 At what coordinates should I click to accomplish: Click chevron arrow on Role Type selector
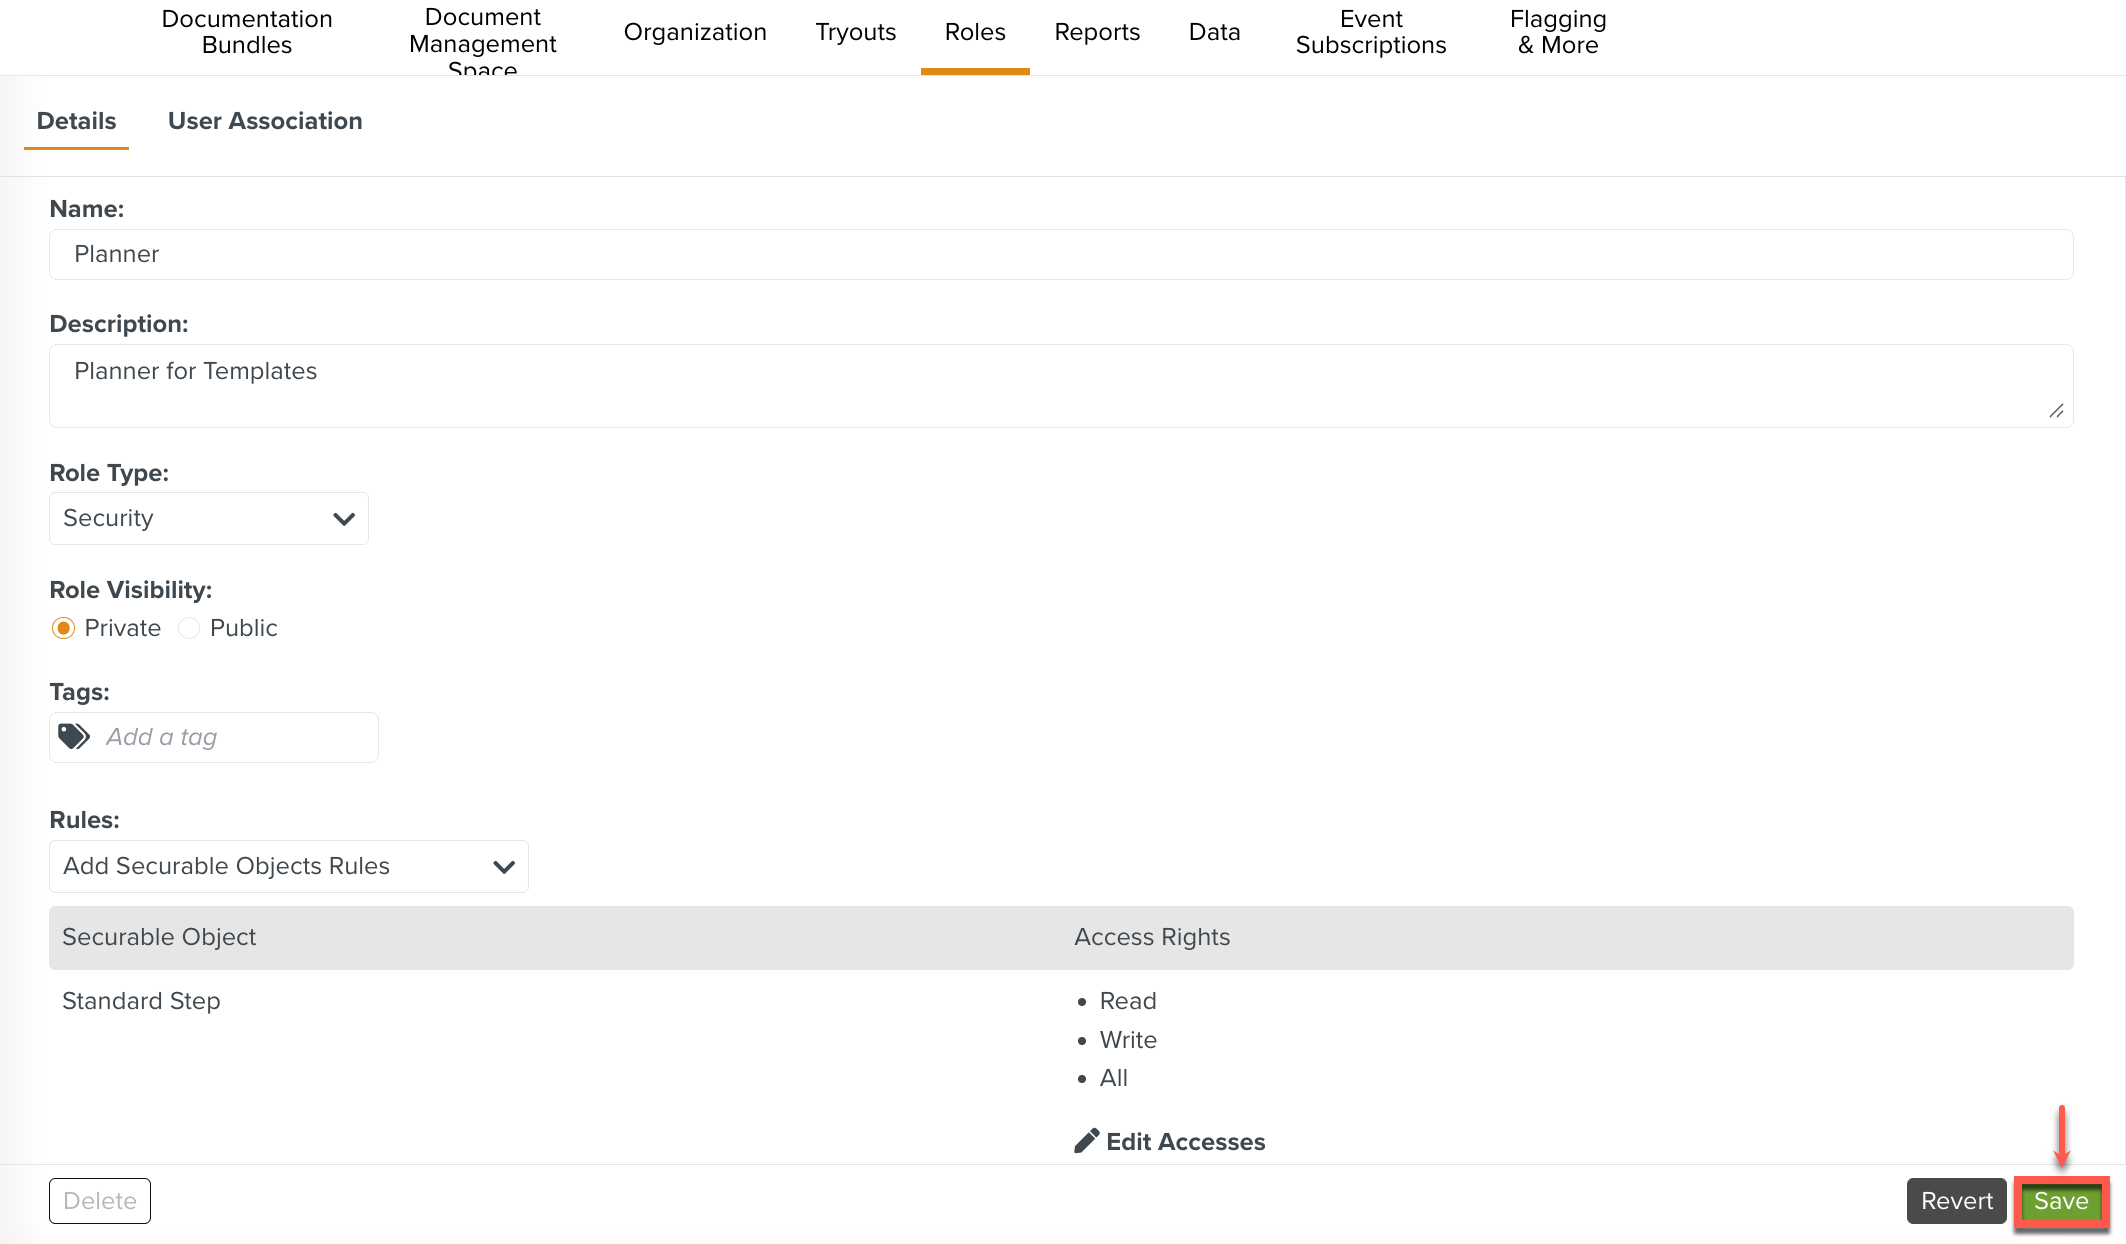(344, 519)
